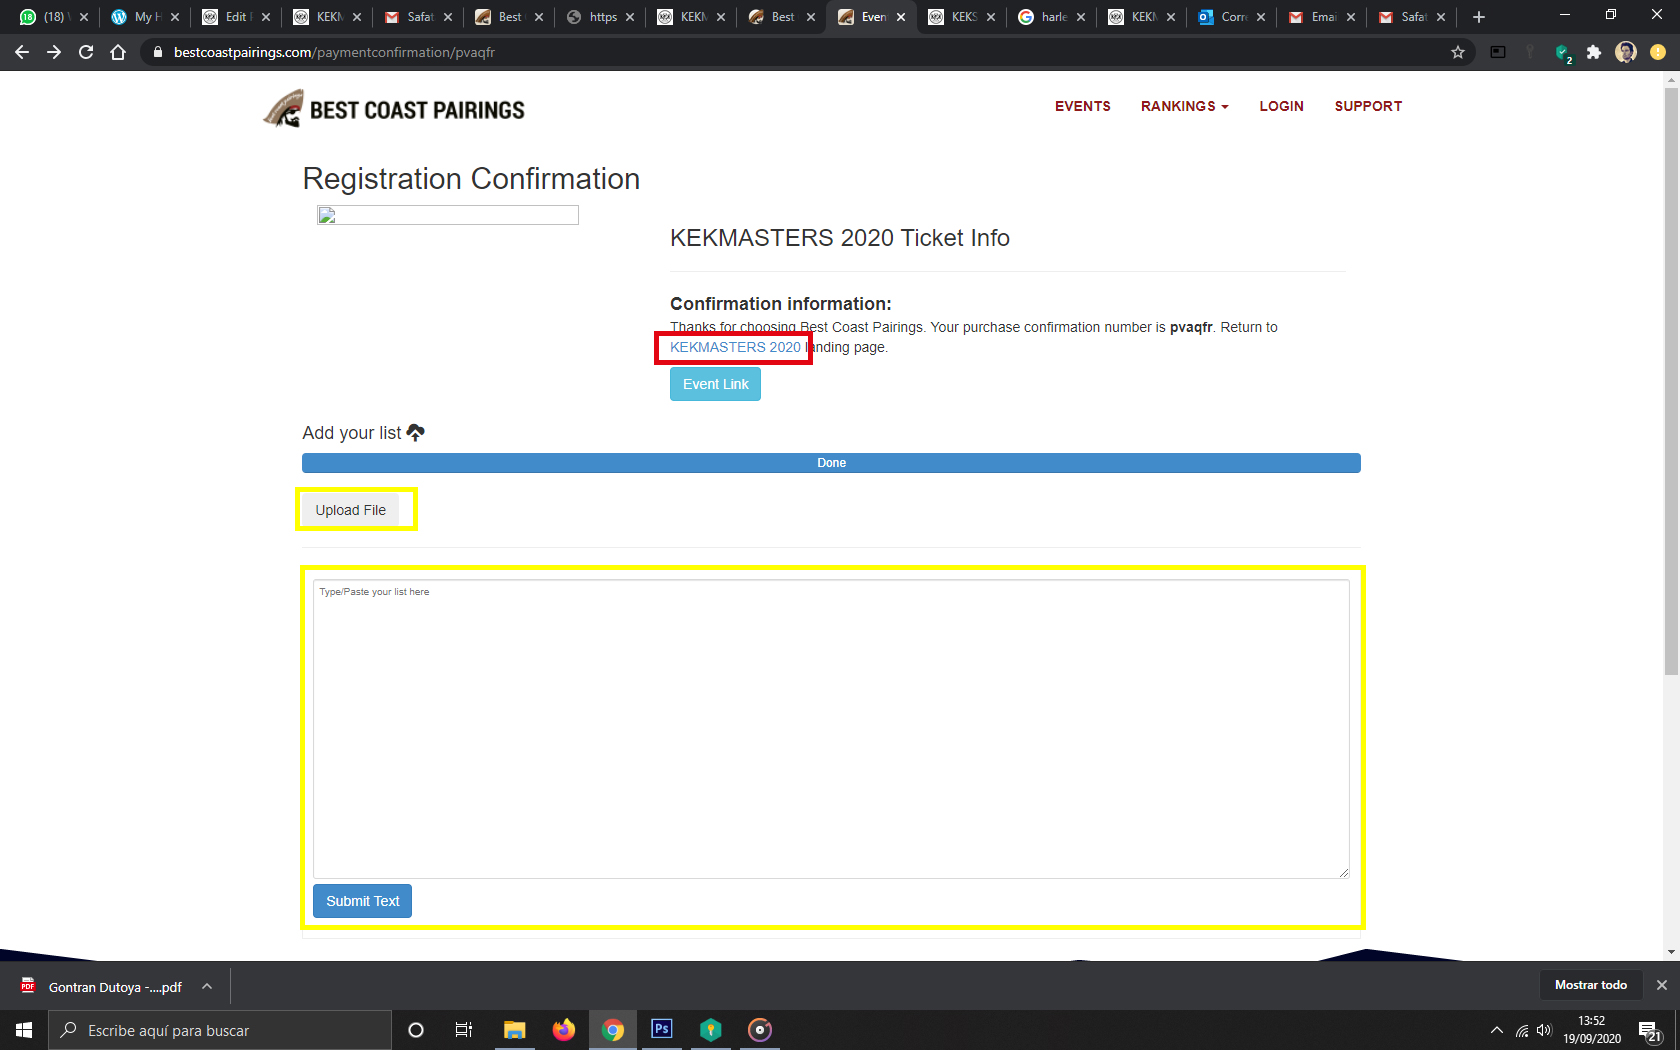The image size is (1680, 1050).
Task: Bookmark this page with star icon
Action: pyautogui.click(x=1457, y=52)
